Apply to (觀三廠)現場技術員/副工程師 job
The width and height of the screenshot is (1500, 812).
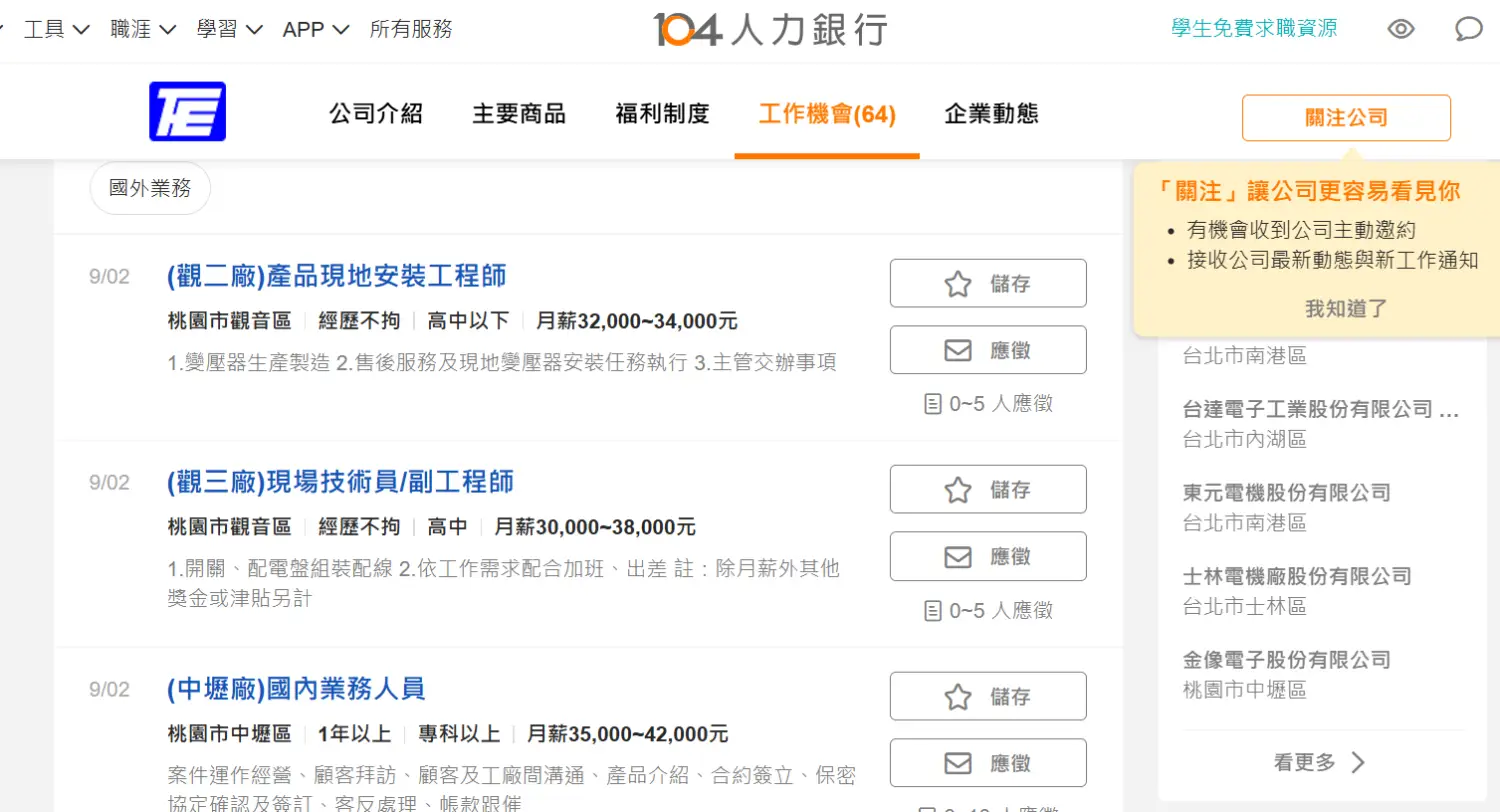pos(988,556)
